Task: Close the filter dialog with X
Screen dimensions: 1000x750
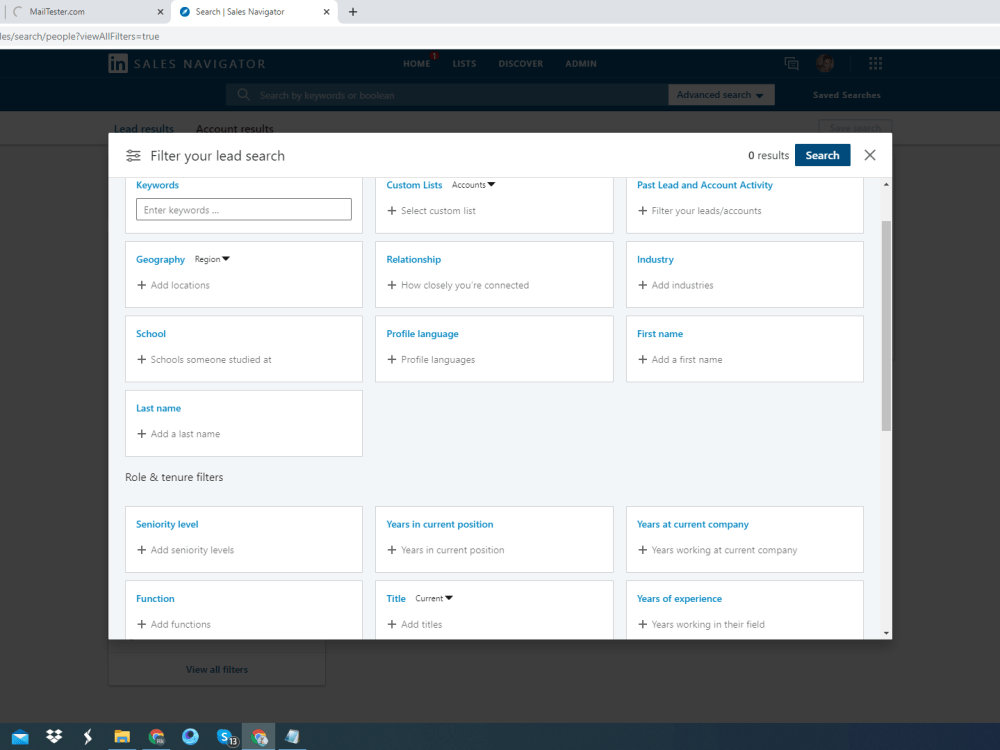Action: click(x=870, y=155)
